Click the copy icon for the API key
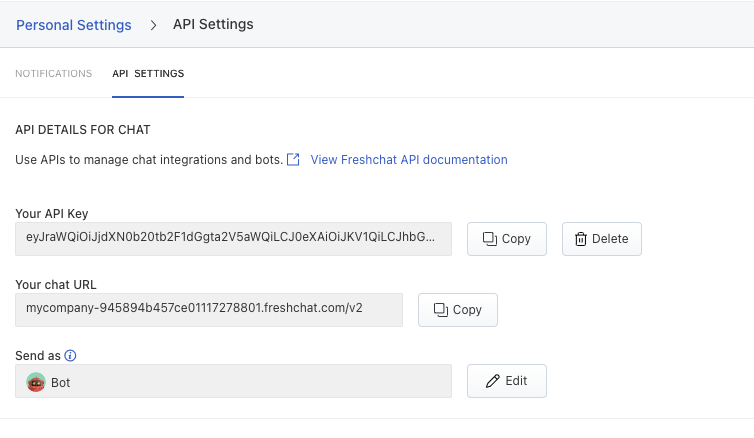The image size is (754, 438). click(x=490, y=239)
